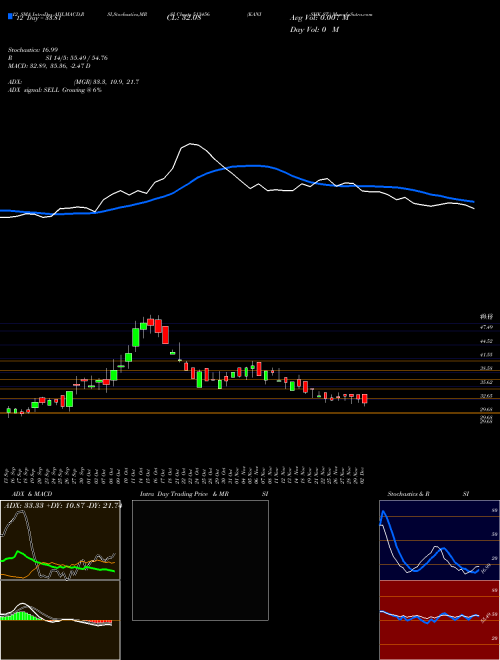Click the 'Stochastics & R SI' panel title
The image size is (500, 660).
(x=428, y=494)
